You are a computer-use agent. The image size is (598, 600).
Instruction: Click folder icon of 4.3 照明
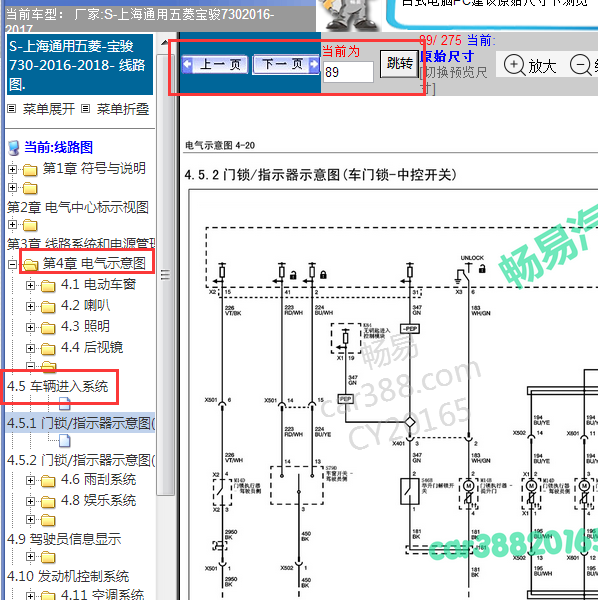point(48,328)
